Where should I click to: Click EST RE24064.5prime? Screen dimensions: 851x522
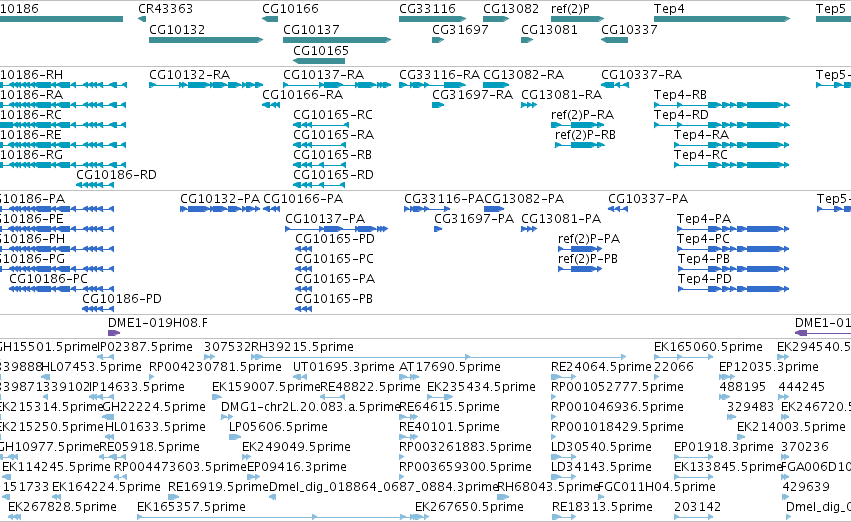(x=601, y=367)
